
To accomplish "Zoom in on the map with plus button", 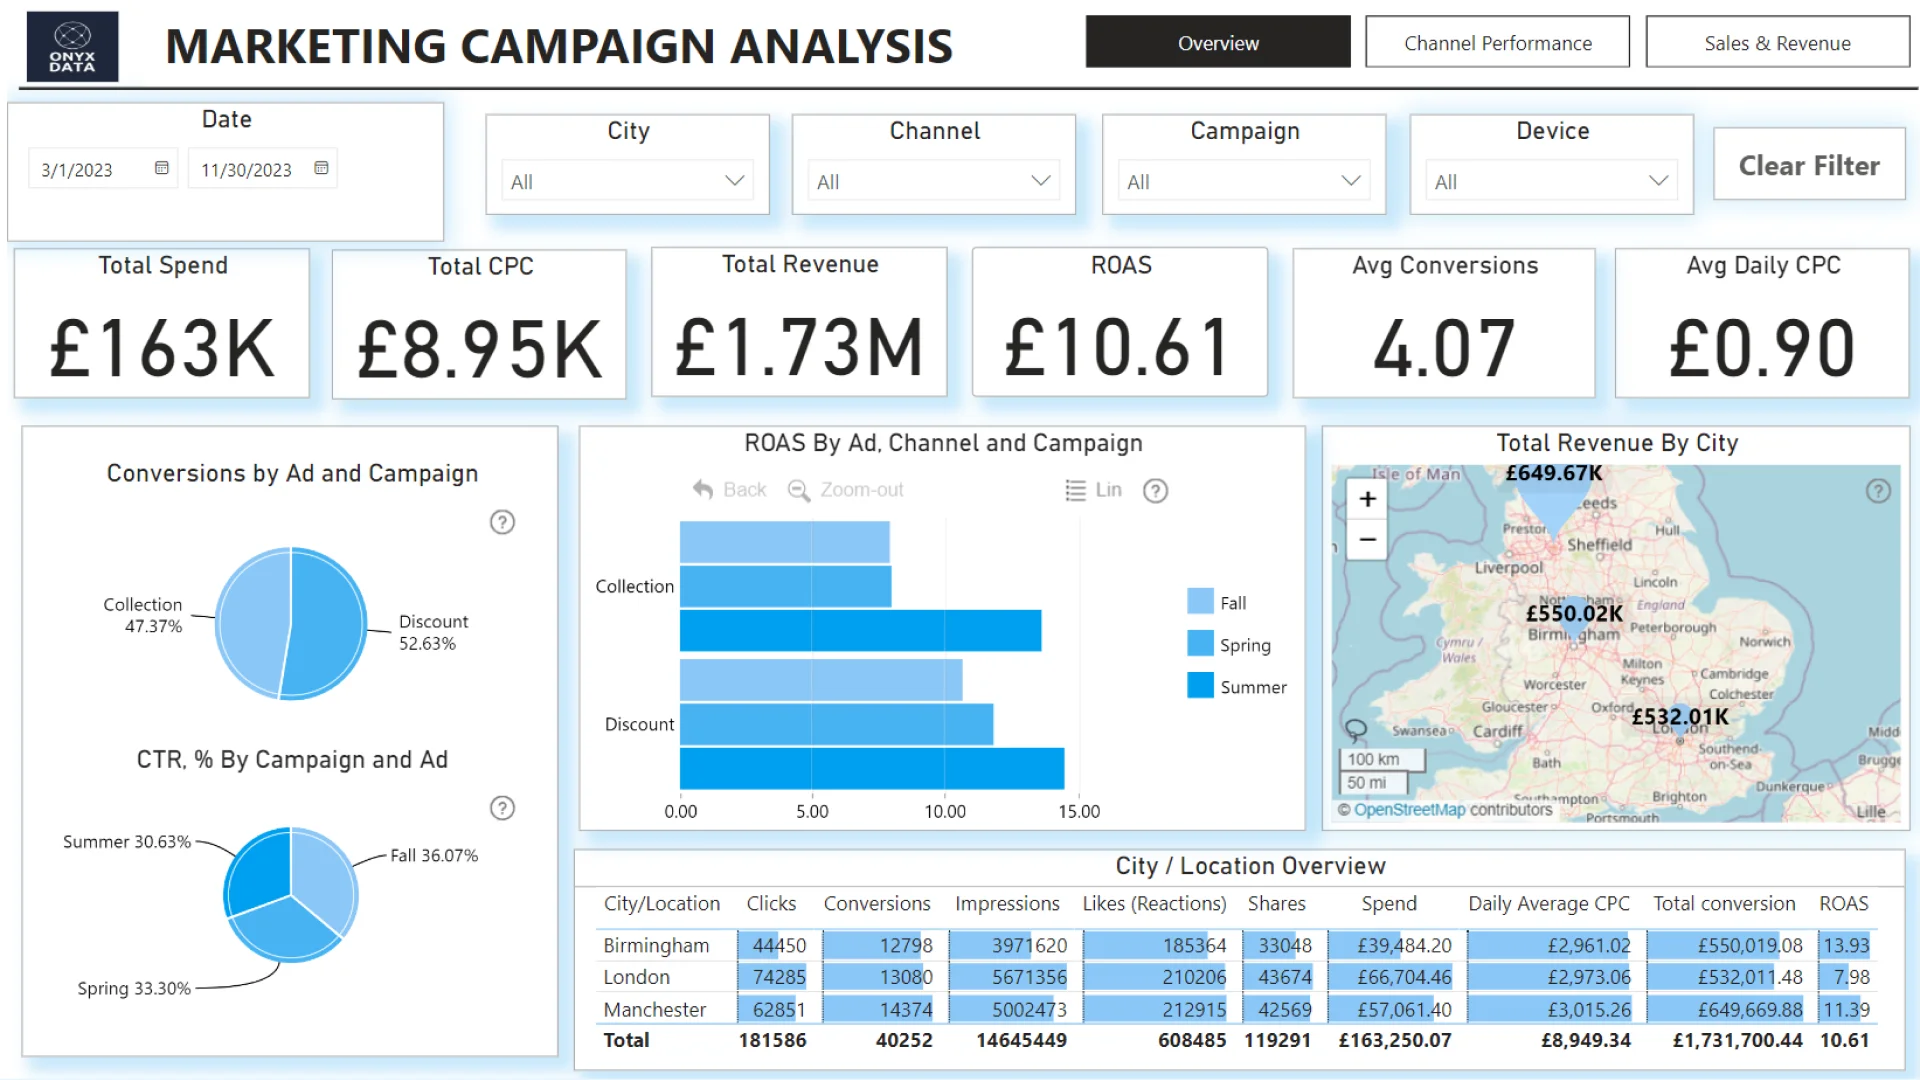I will tap(1367, 499).
